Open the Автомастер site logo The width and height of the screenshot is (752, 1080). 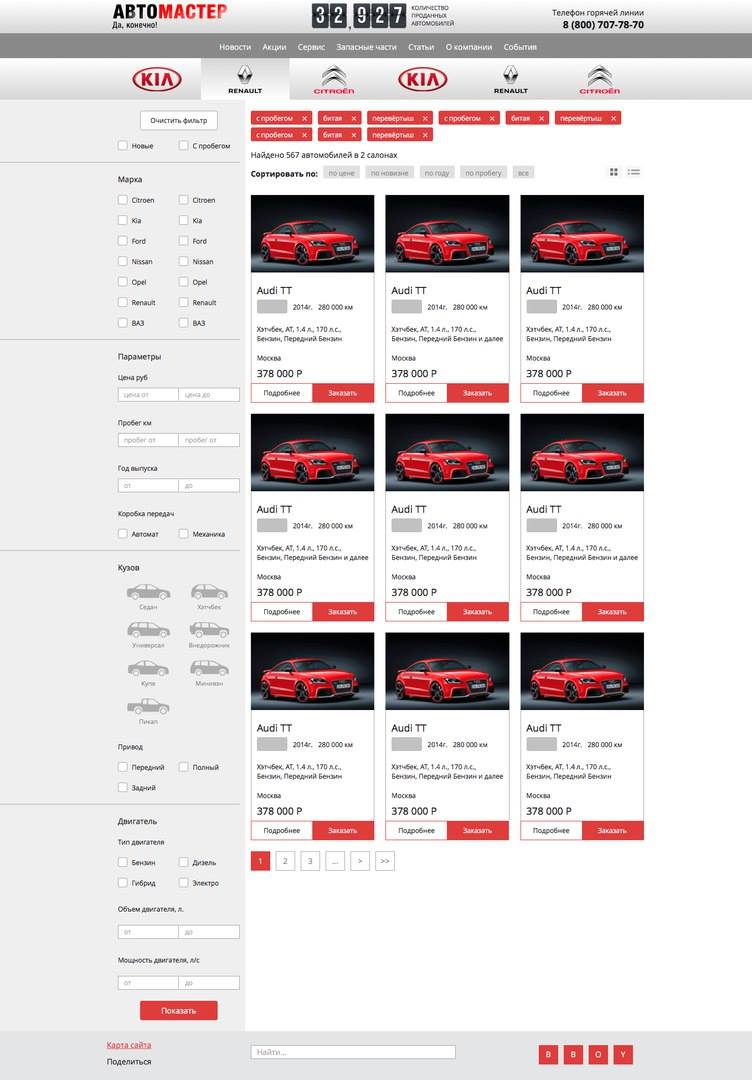[169, 16]
